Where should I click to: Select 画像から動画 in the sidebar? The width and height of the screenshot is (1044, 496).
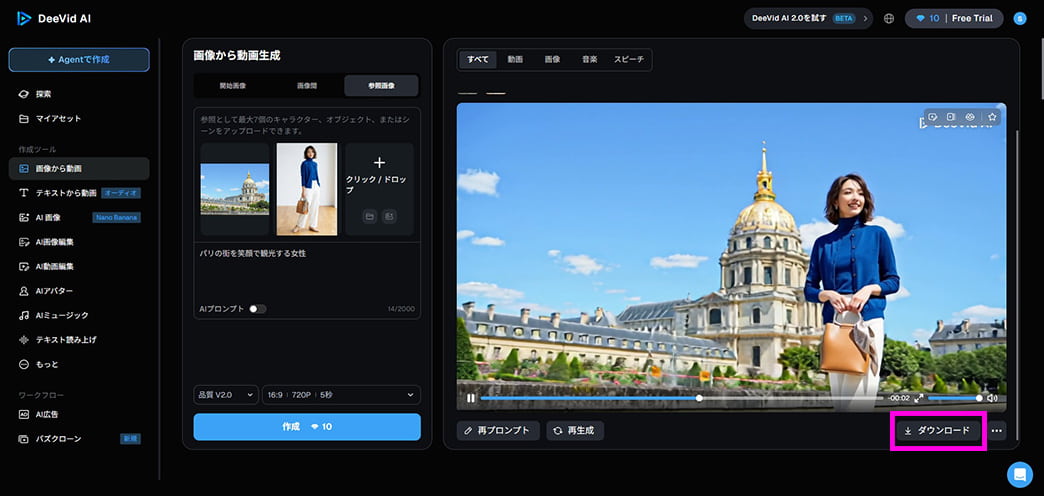click(79, 168)
